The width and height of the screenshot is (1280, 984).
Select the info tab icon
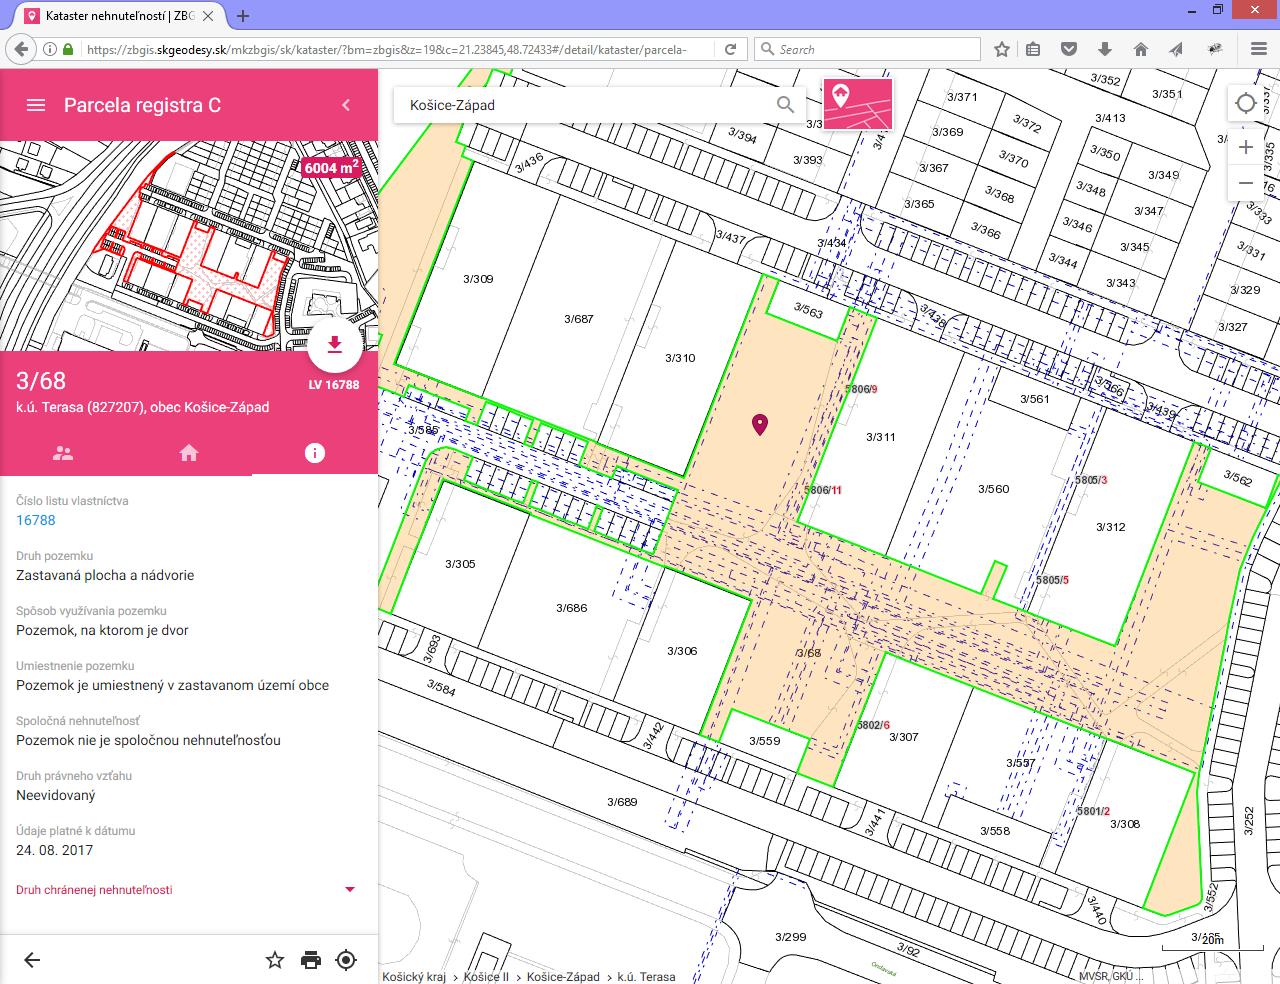click(x=315, y=453)
